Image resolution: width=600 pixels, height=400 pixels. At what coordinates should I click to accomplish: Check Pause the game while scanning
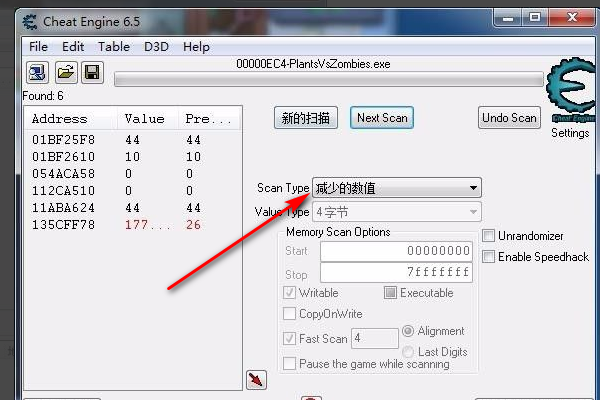pos(289,363)
